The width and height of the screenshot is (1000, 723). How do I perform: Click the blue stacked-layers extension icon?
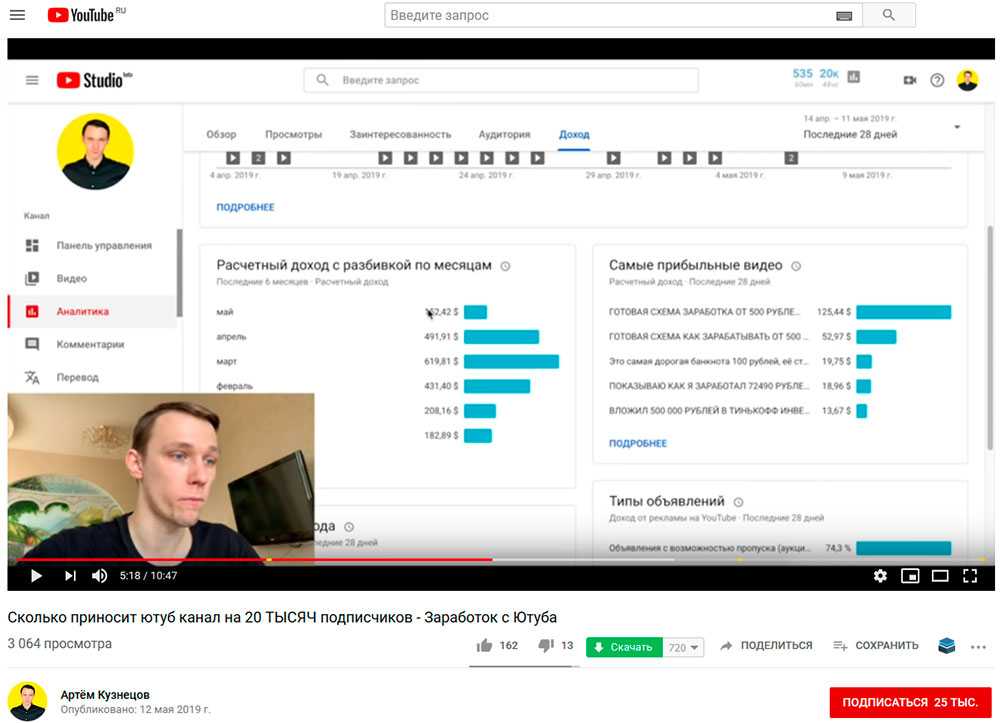click(x=946, y=646)
